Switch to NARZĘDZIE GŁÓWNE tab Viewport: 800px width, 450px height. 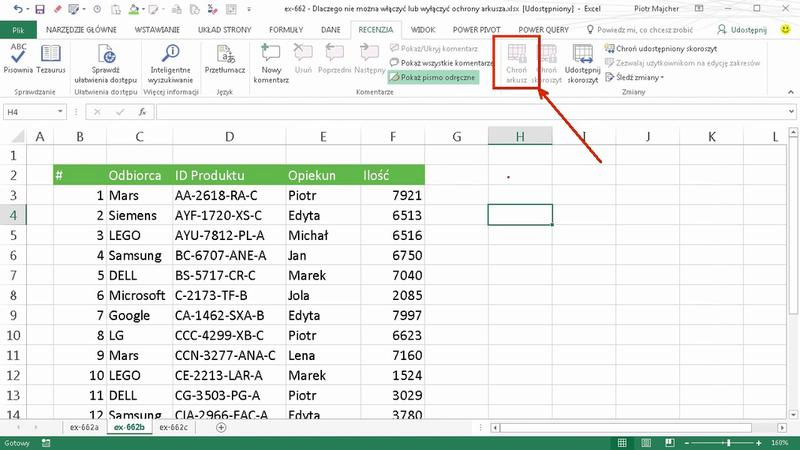coord(81,30)
